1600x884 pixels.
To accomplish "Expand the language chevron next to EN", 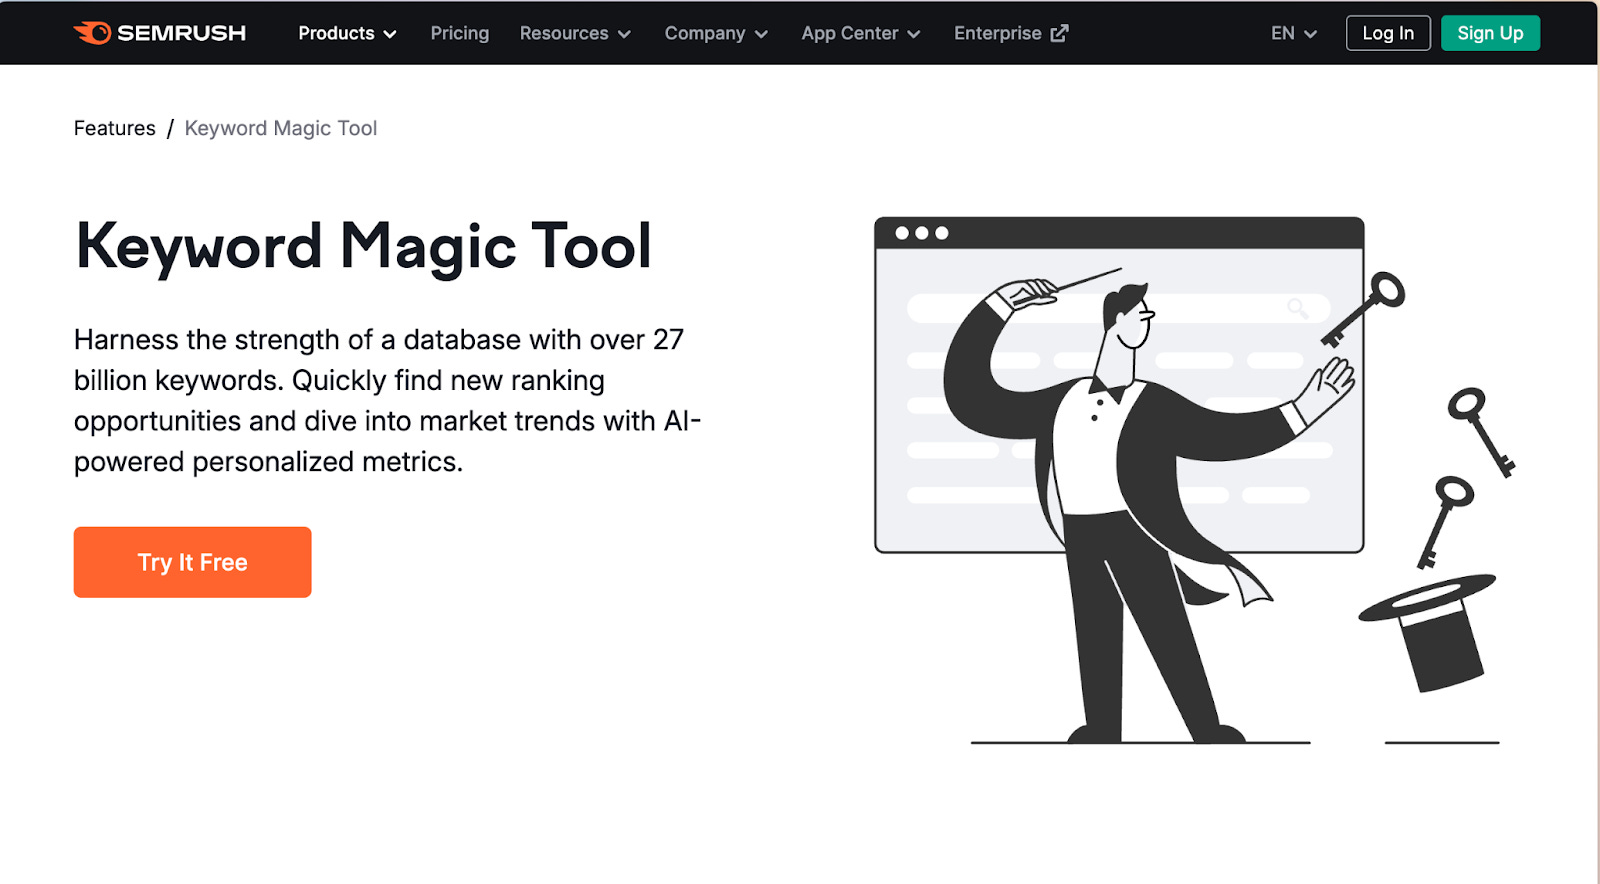I will coord(1310,34).
